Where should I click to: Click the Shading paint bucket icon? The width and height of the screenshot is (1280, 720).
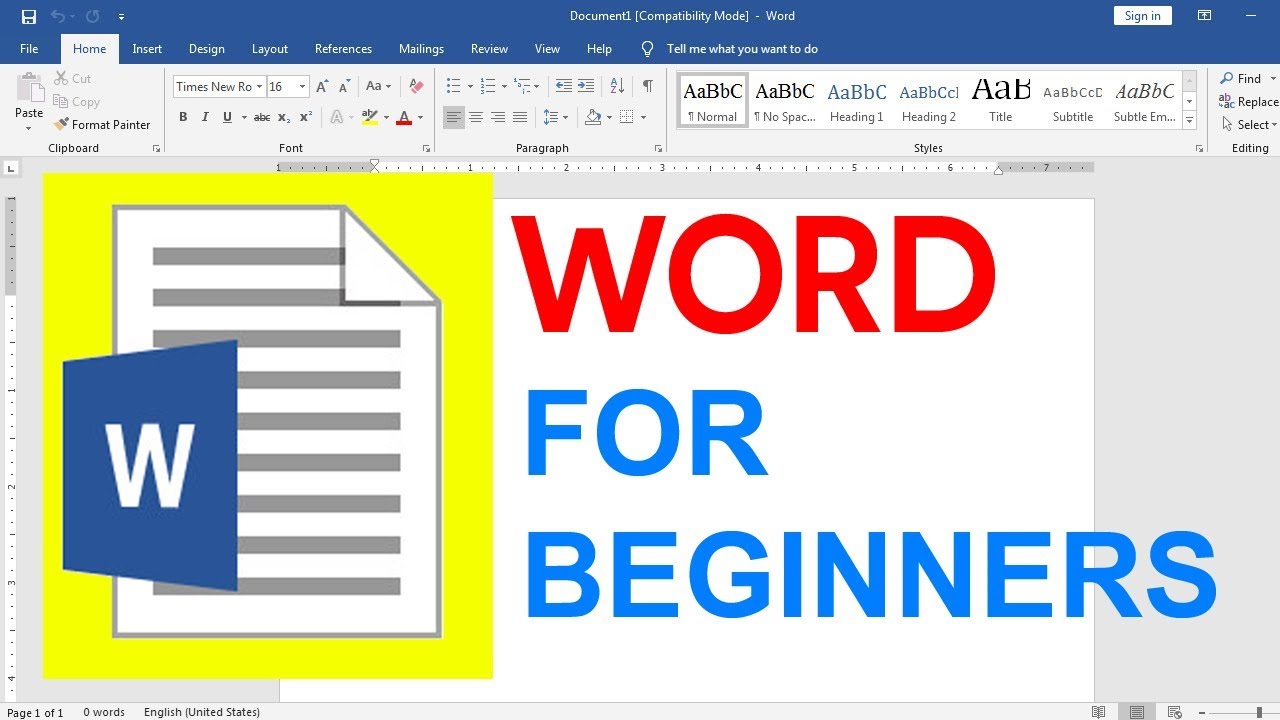click(x=593, y=117)
